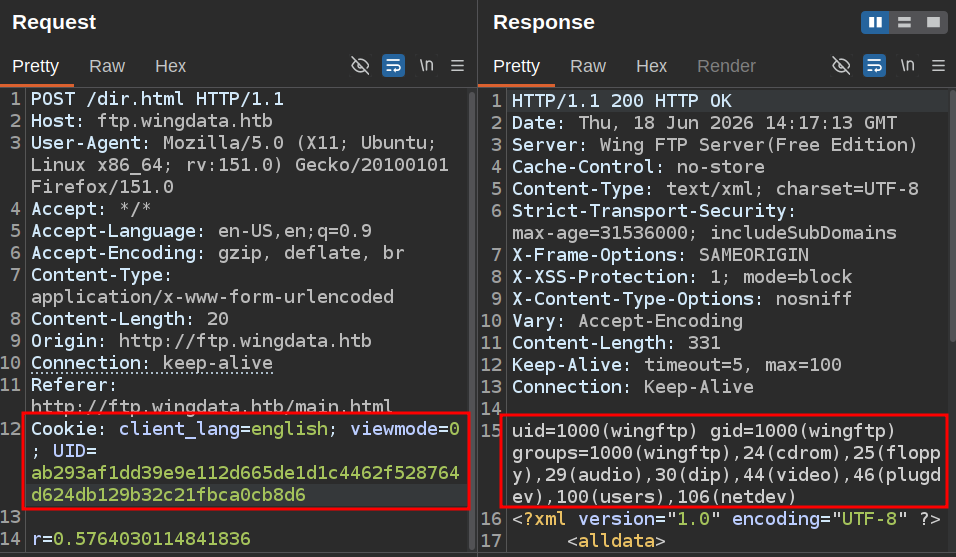956x557 pixels.
Task: Click the '<alldata>' XML tag
Action: [616, 541]
